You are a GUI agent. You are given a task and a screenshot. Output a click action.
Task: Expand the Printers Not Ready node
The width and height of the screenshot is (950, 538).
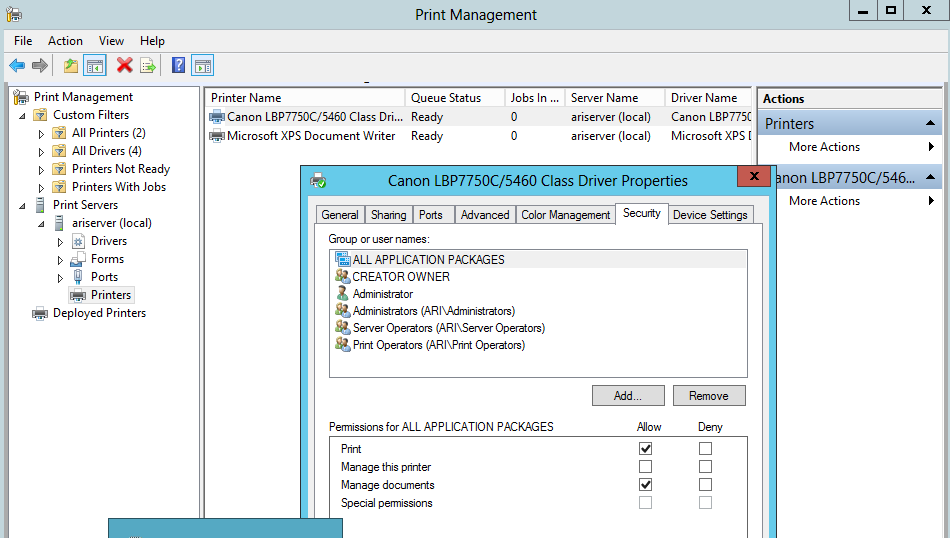[x=41, y=170]
